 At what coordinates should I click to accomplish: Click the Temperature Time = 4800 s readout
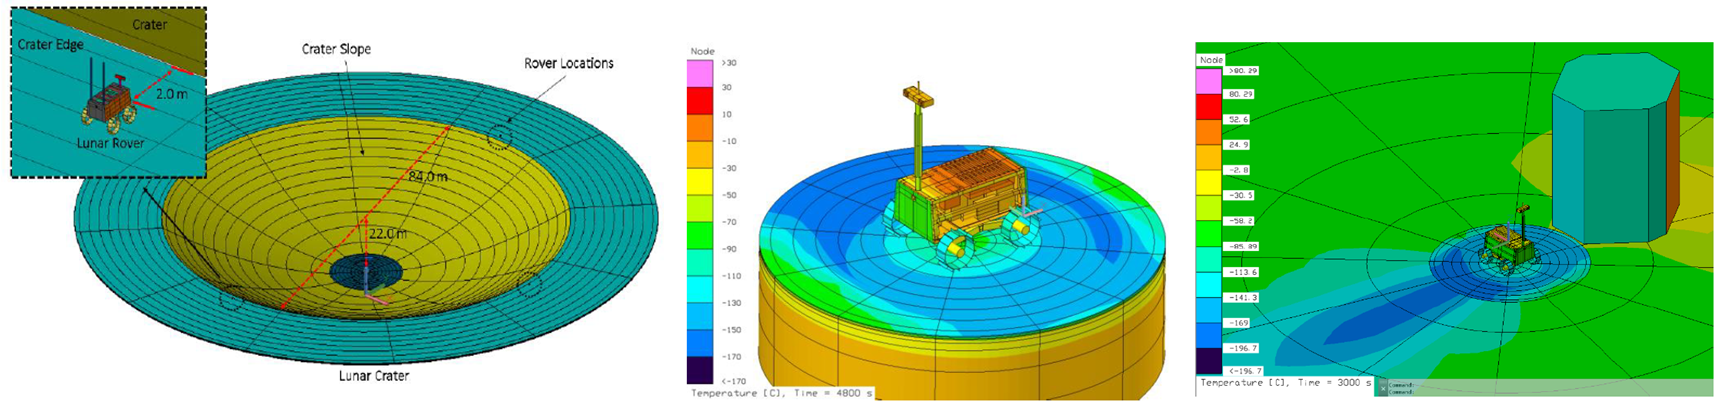point(782,393)
